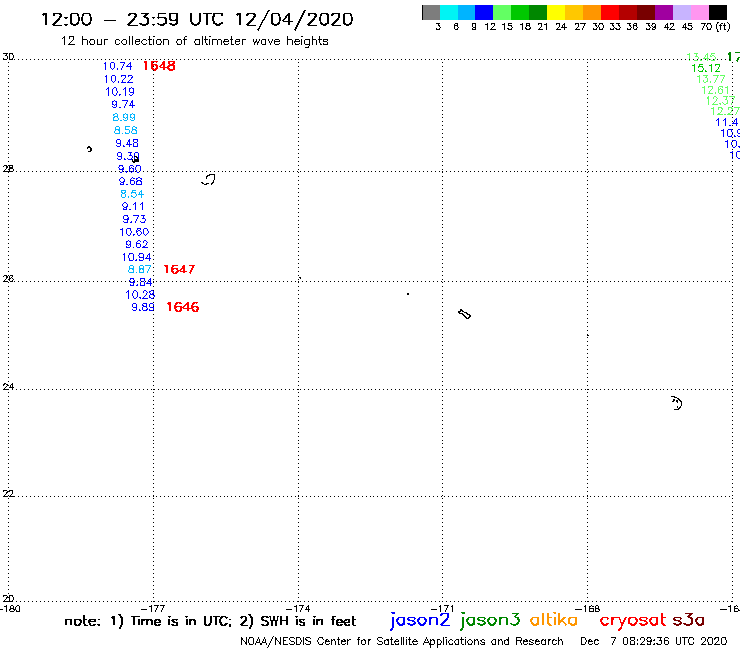Click the pink swatch in the color bar
This screenshot has height=650, width=740.
click(x=699, y=12)
